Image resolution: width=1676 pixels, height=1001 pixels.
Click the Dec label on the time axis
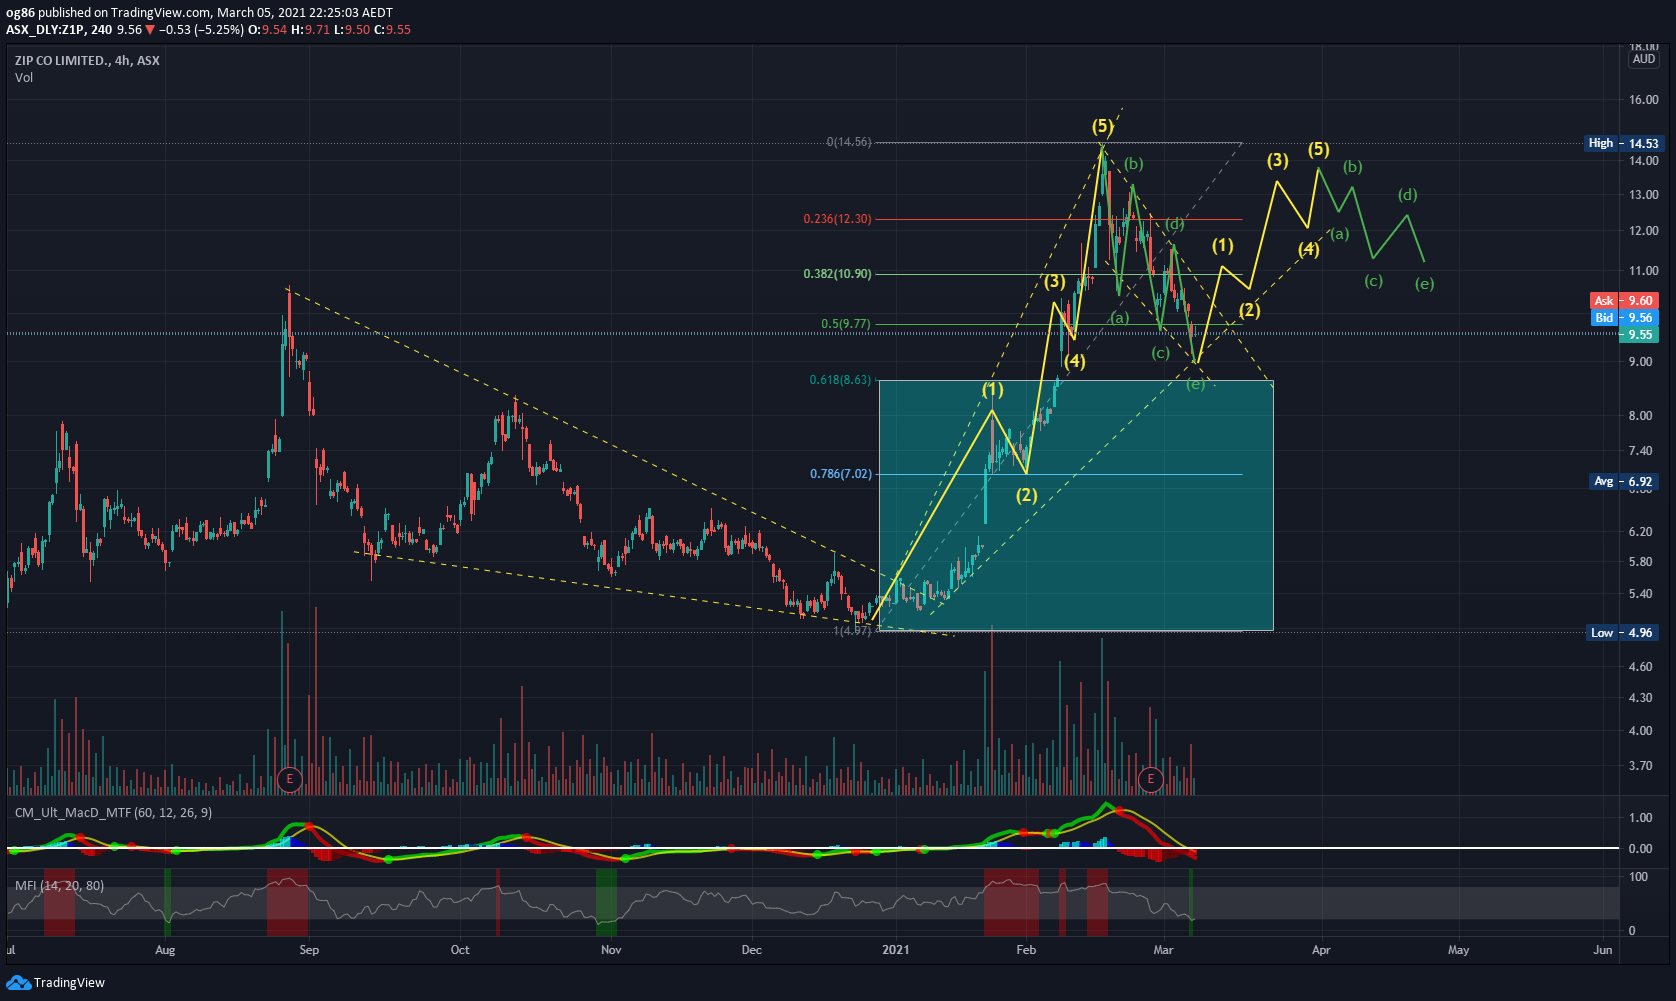tap(752, 949)
